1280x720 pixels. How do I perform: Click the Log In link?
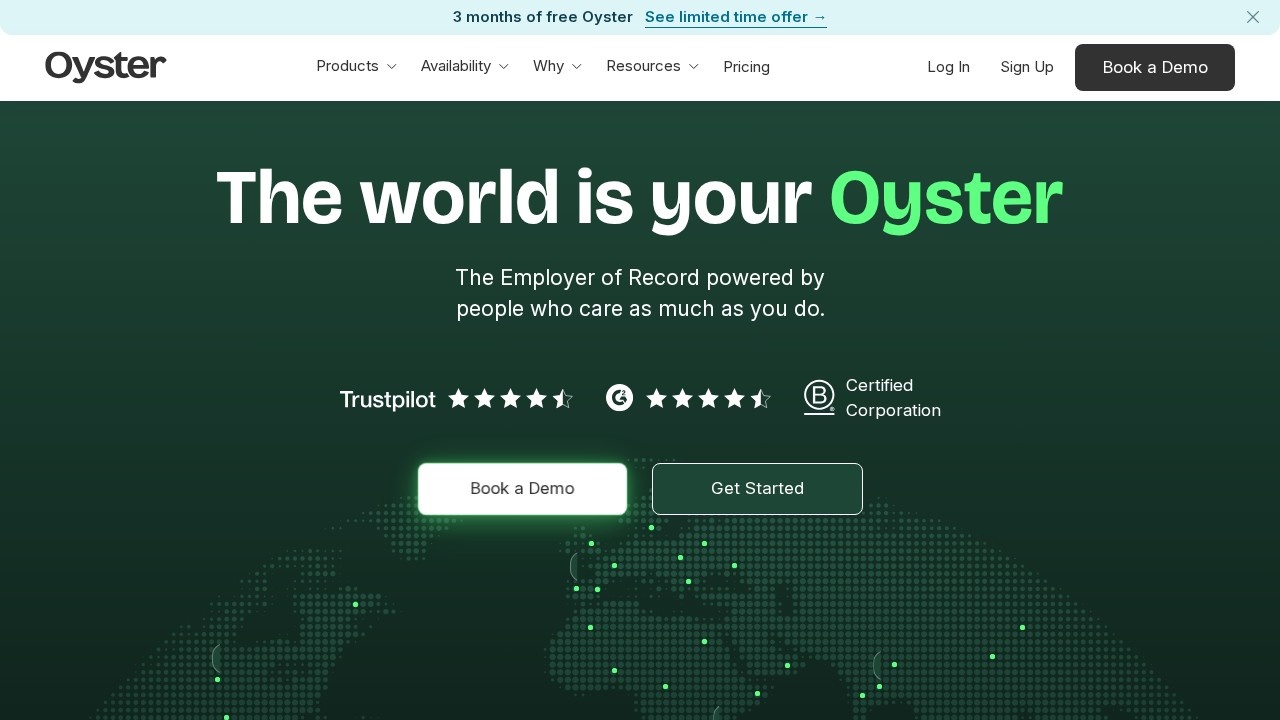948,67
